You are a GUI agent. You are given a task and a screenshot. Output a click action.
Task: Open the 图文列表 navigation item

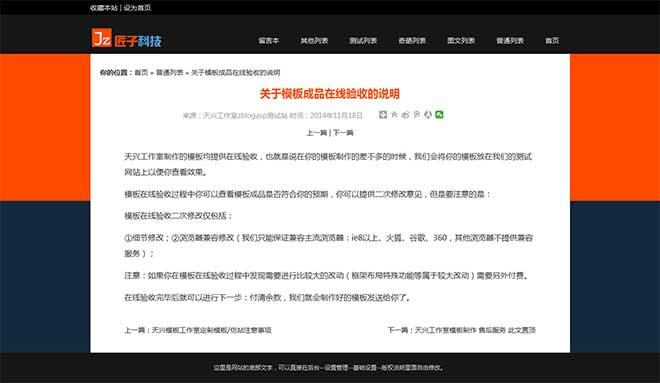(x=461, y=41)
